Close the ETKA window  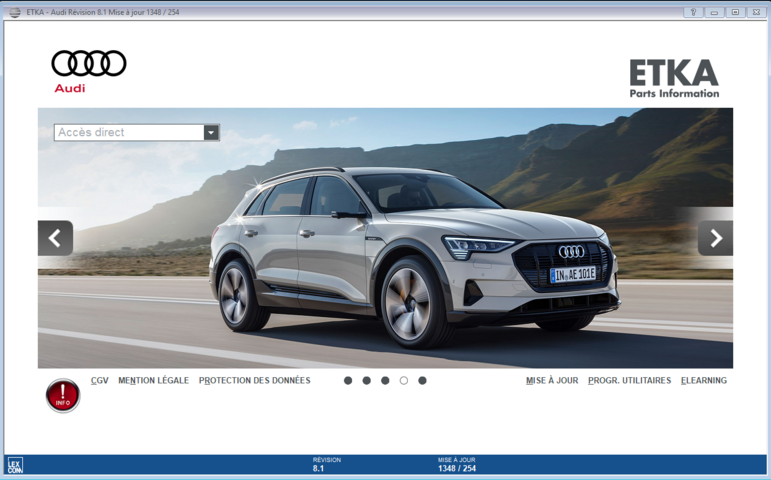click(x=756, y=12)
